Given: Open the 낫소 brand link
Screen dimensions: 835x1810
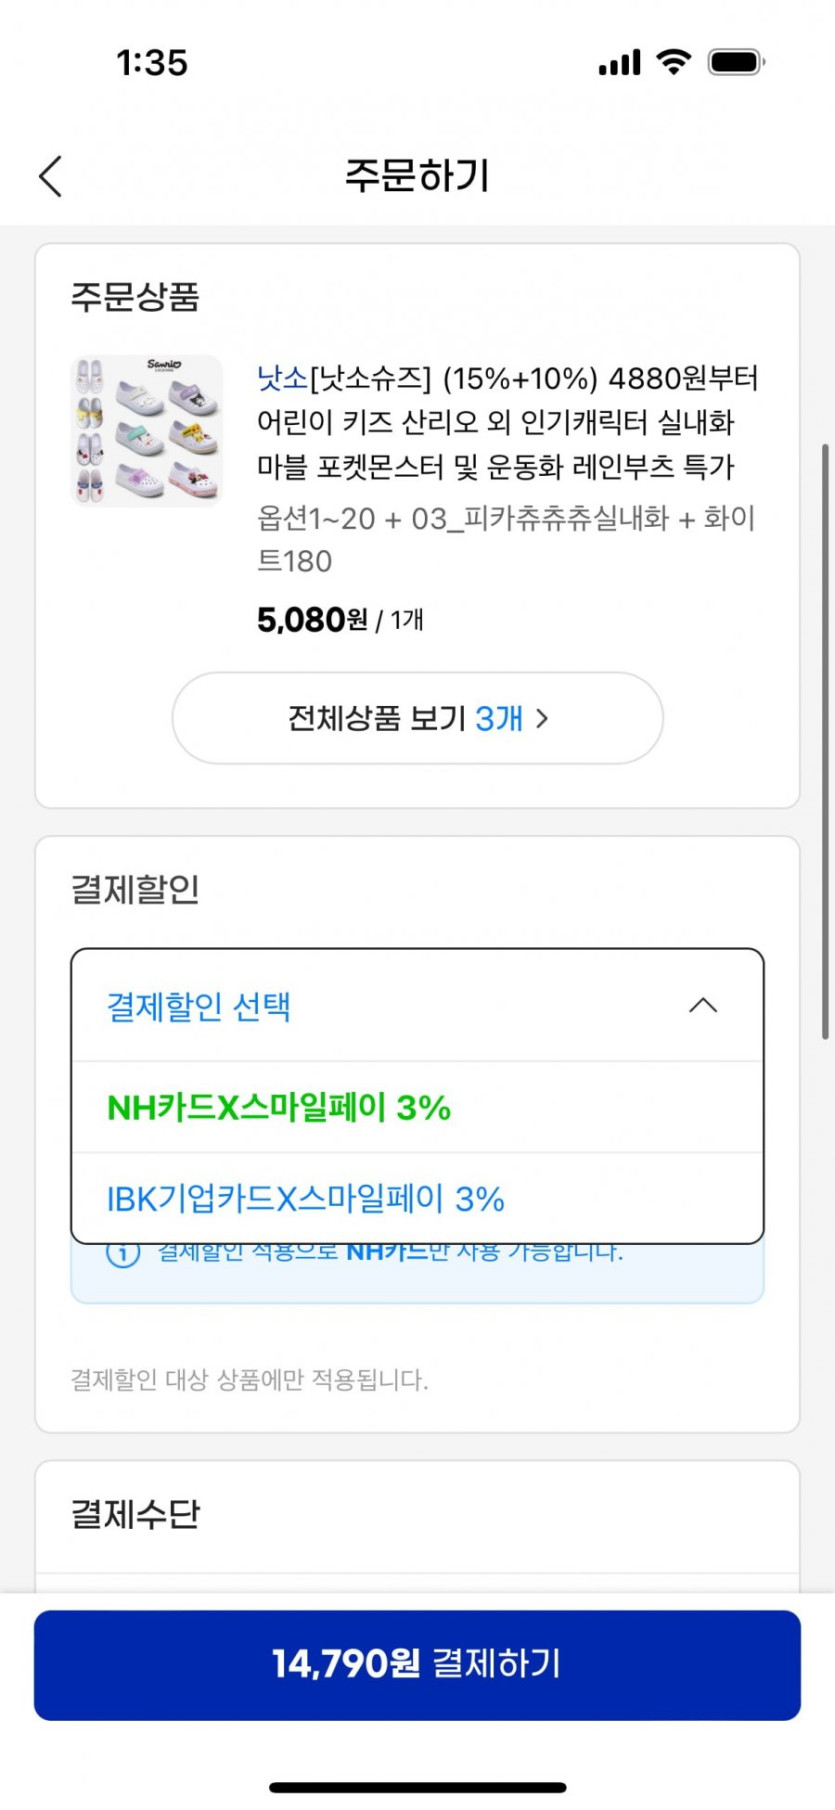Looking at the screenshot, I should [x=282, y=378].
